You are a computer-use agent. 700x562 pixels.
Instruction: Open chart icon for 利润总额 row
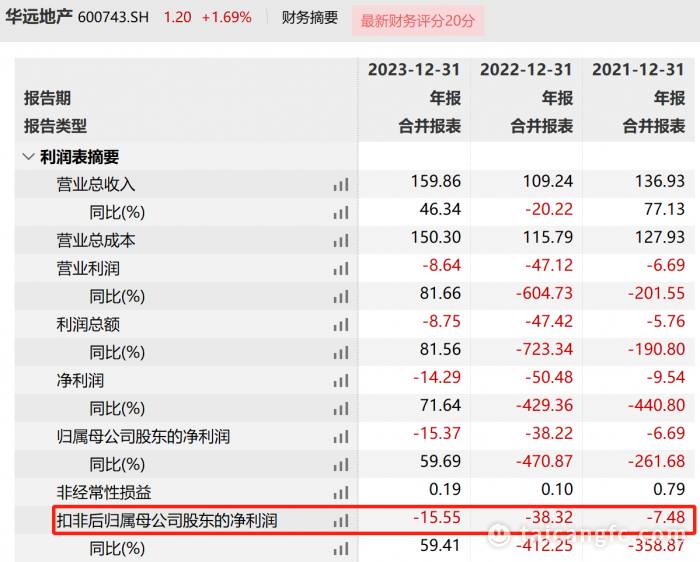click(341, 325)
